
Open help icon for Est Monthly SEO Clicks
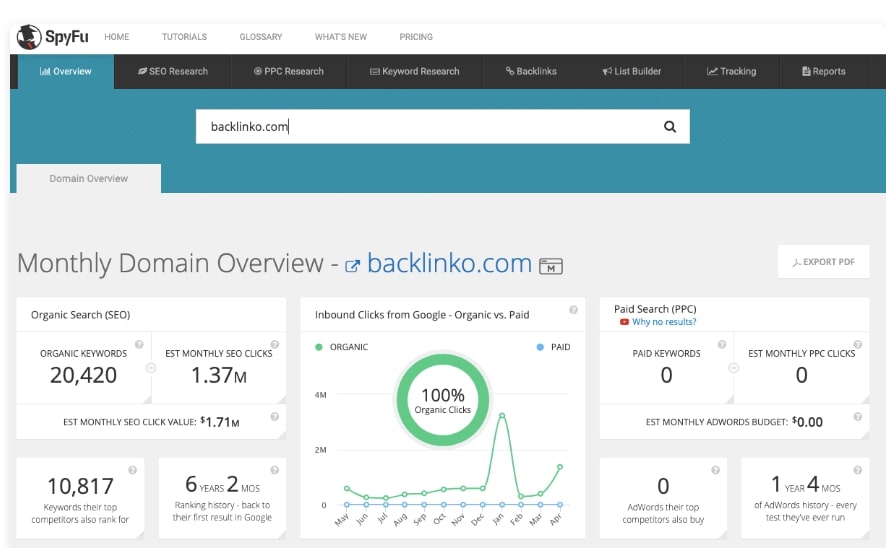[275, 344]
